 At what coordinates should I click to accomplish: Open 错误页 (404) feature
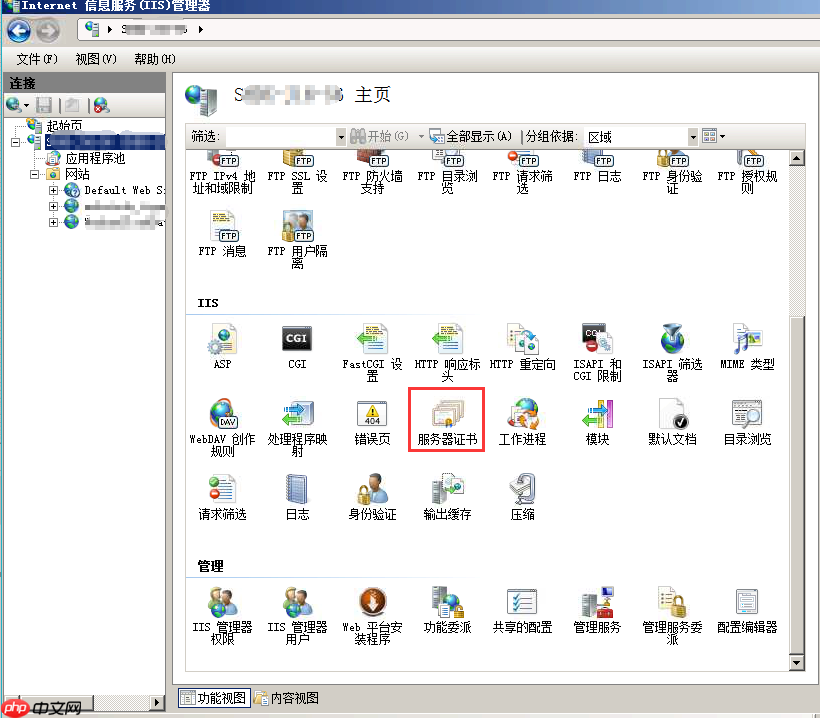tap(372, 421)
